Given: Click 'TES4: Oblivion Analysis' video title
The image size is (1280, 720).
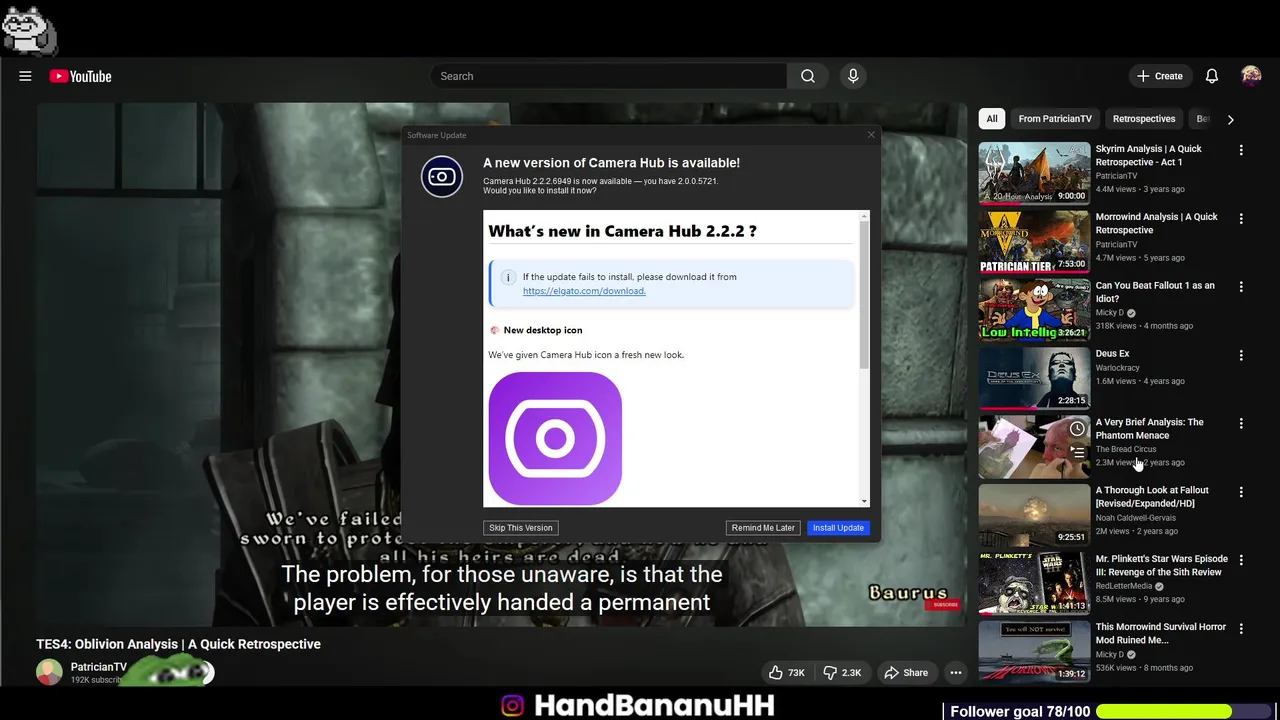Looking at the screenshot, I should [179, 644].
